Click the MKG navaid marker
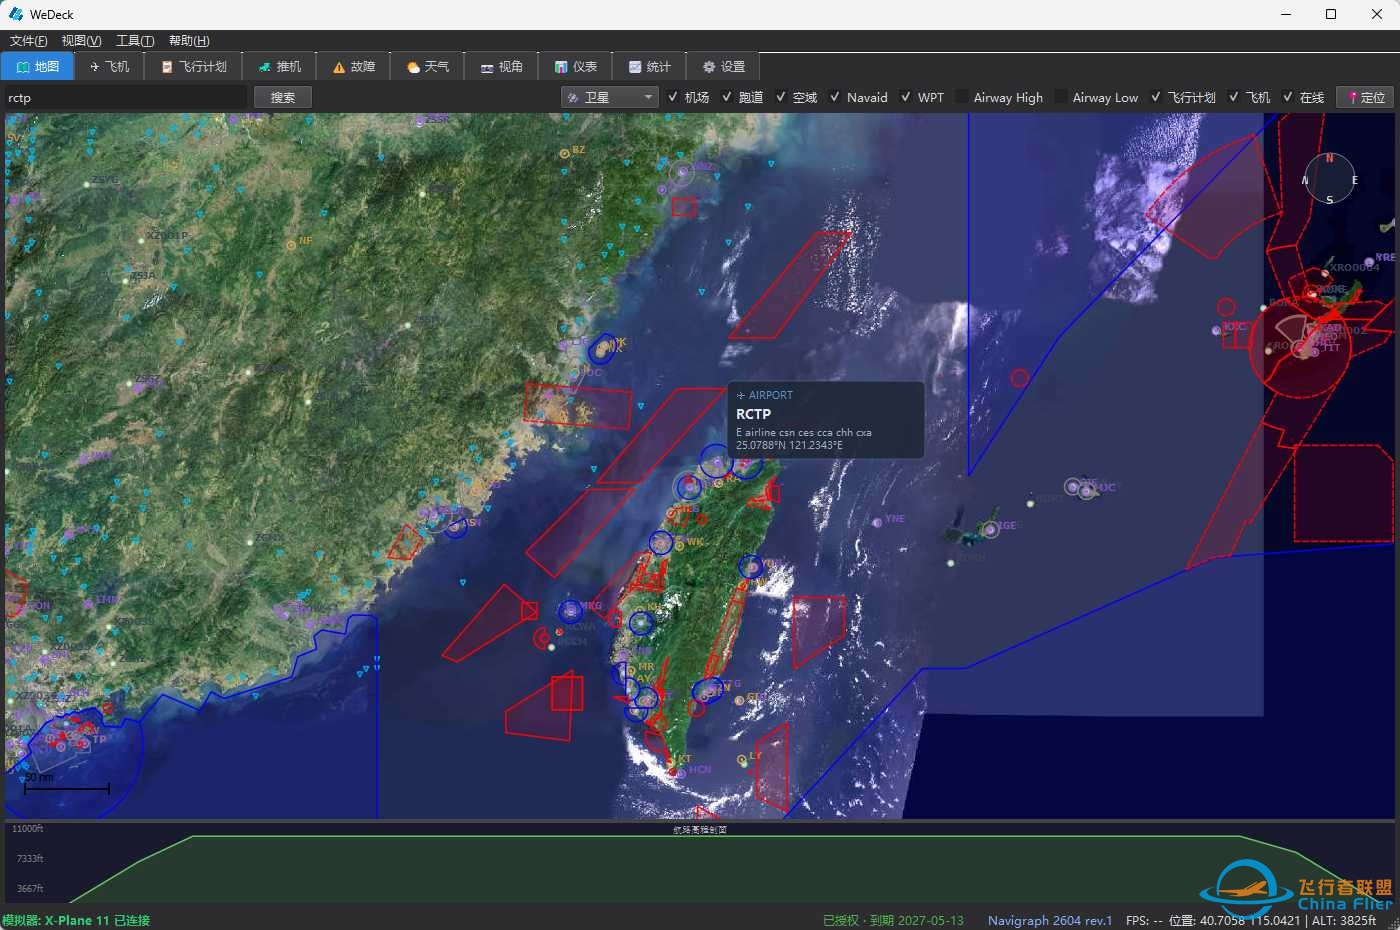The image size is (1400, 930). (570, 609)
